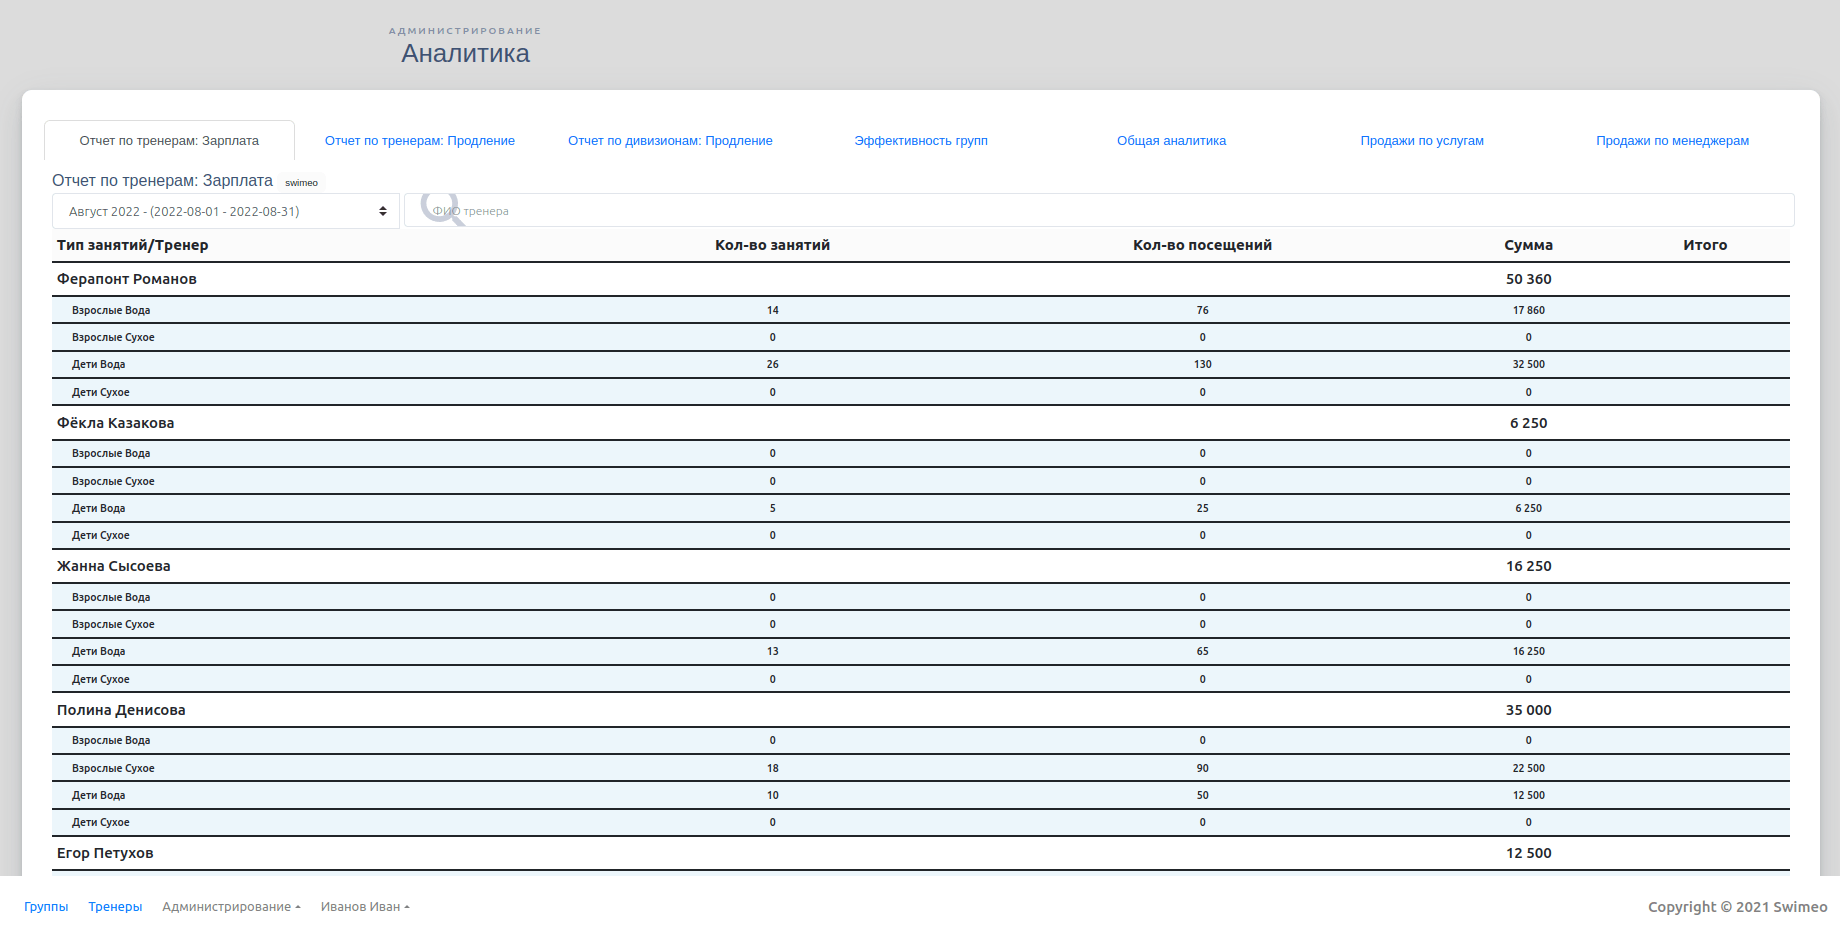Screen dimensions: 1840x934
Task: Switch to Продажи по менеджерам tab
Action: (x=1672, y=141)
